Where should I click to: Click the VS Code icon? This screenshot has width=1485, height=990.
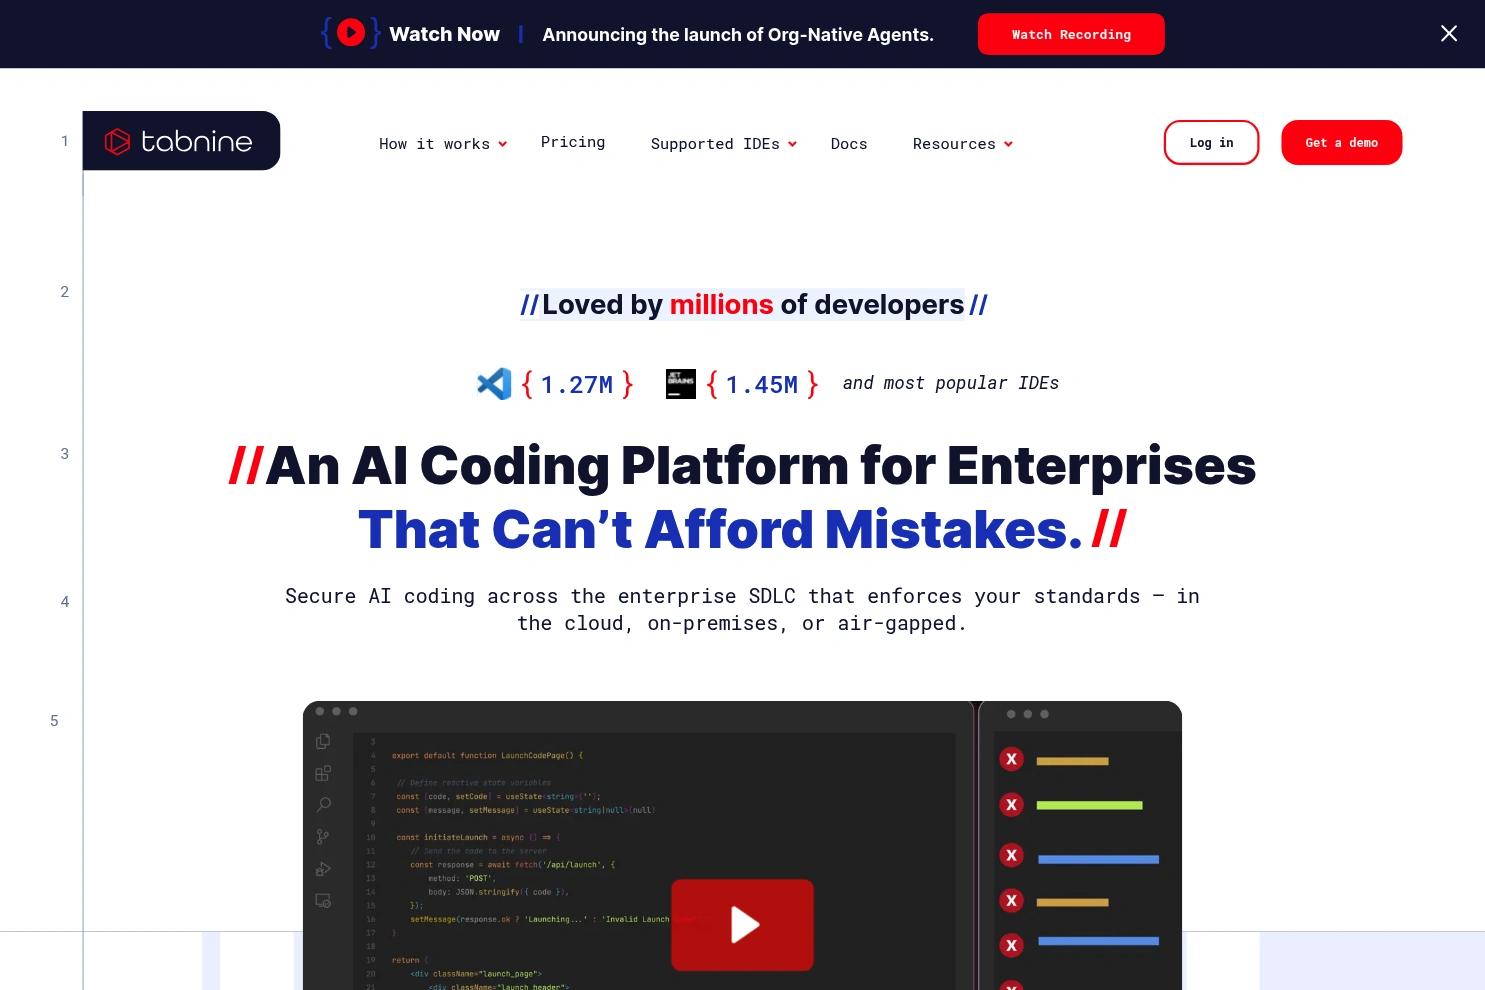pos(494,384)
